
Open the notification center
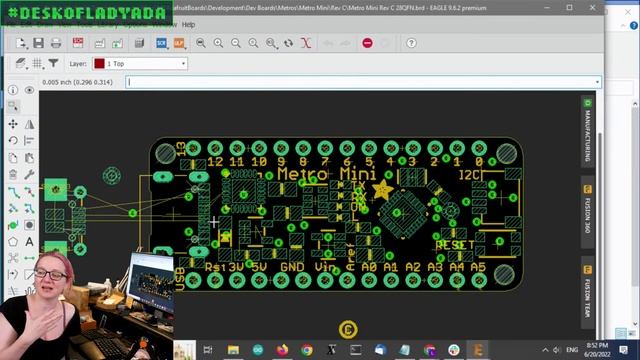coord(623,350)
